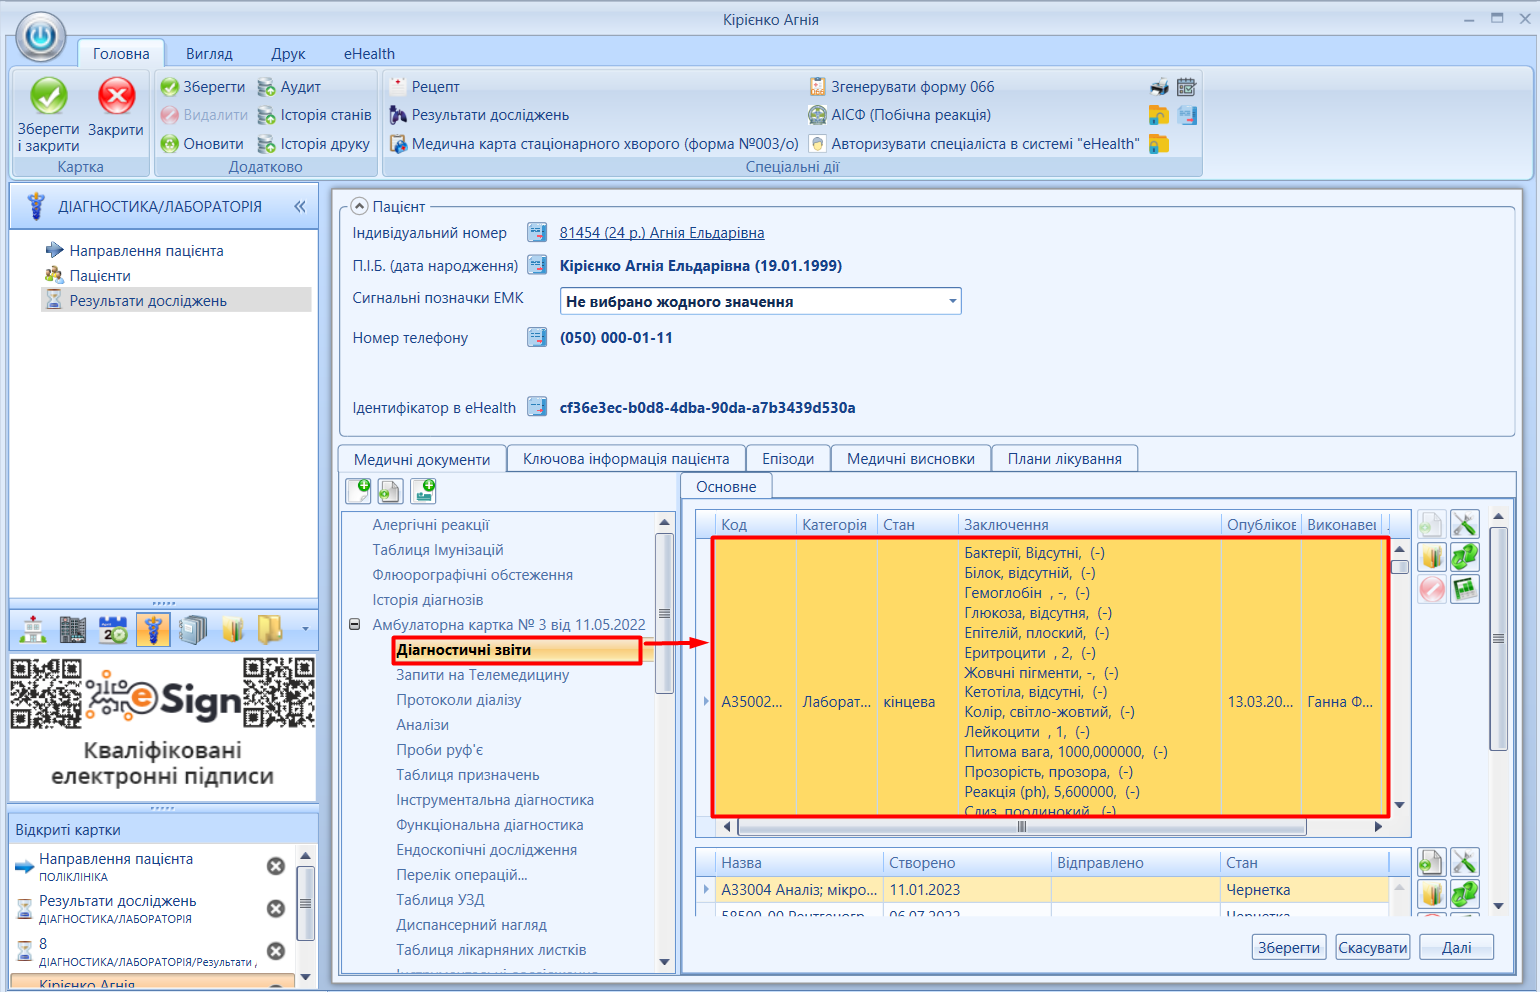The width and height of the screenshot is (1540, 992).
Task: Open Плани лікування tab
Action: pos(1065,459)
